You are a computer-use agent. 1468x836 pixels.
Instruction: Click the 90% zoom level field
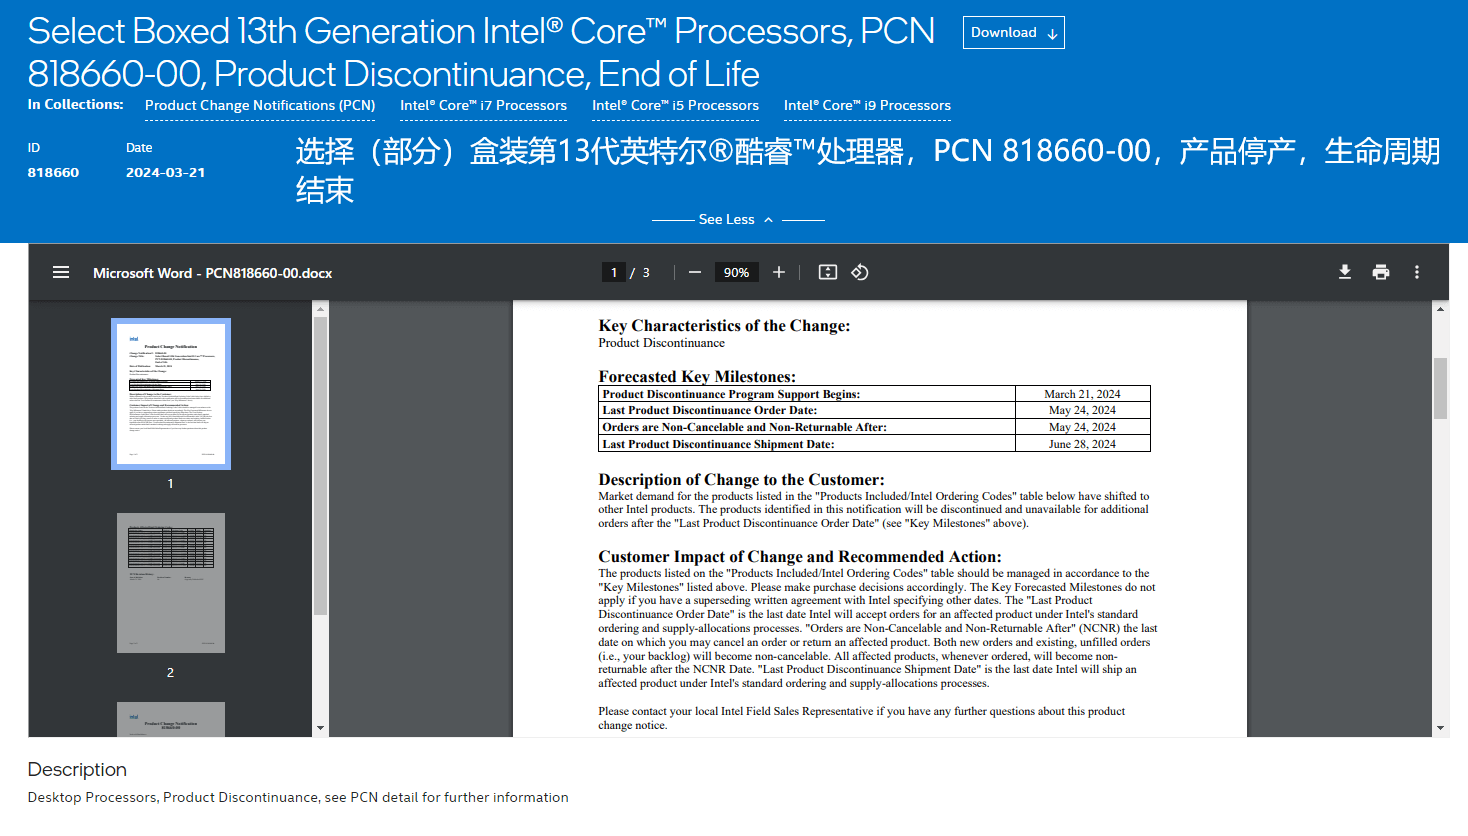click(737, 272)
